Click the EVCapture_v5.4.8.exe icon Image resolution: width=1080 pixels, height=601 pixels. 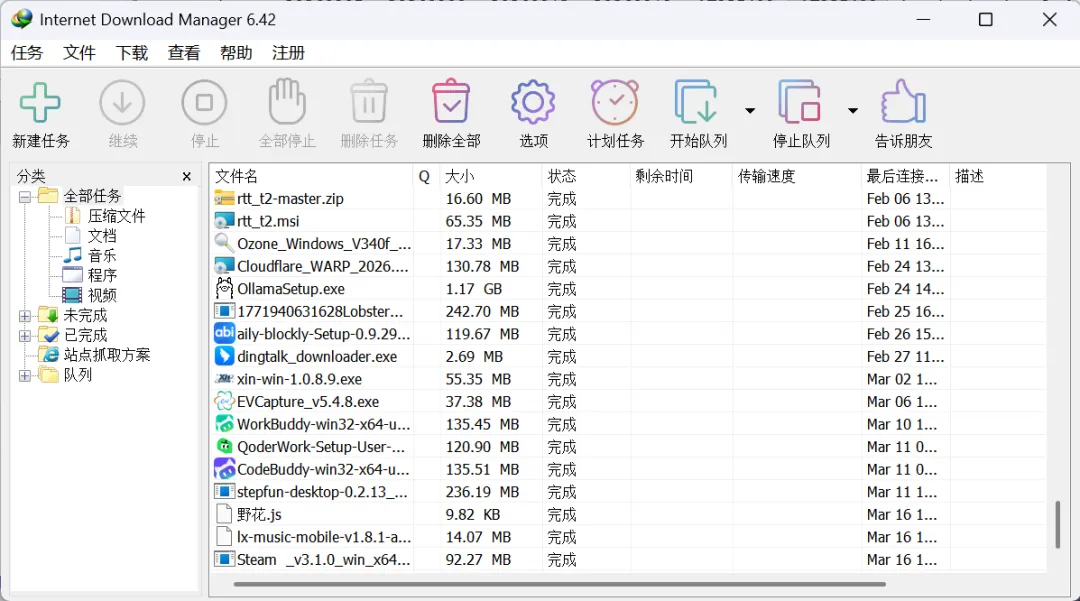[224, 401]
